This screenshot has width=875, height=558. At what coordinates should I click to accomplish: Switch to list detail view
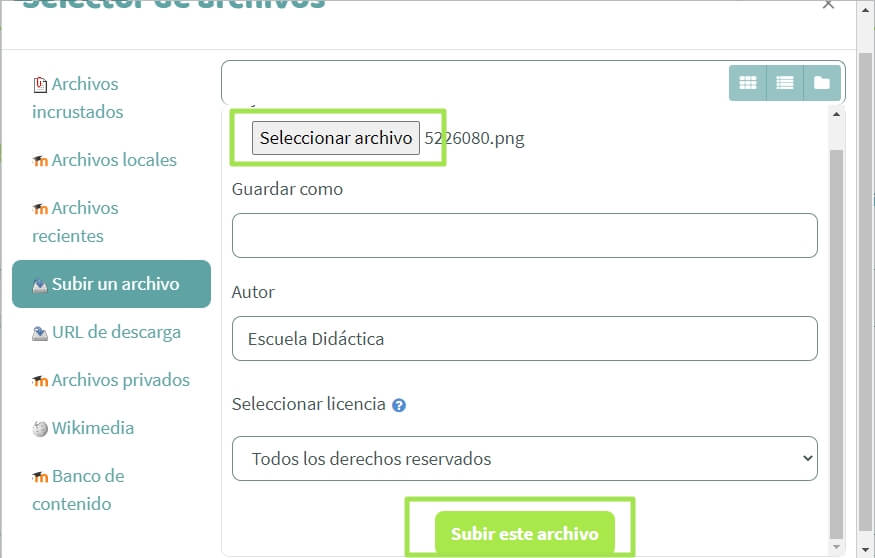pos(785,83)
